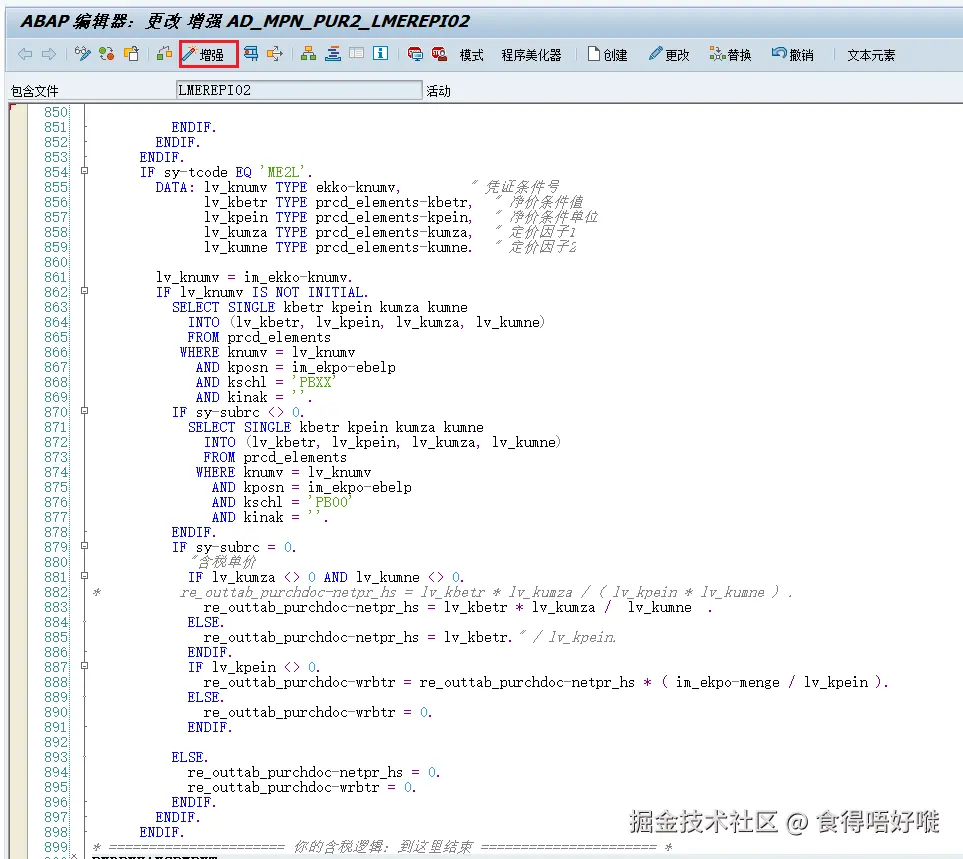Image resolution: width=963 pixels, height=859 pixels.
Task: Collapse the IF sy-subrc block at line 870
Action: 85,411
